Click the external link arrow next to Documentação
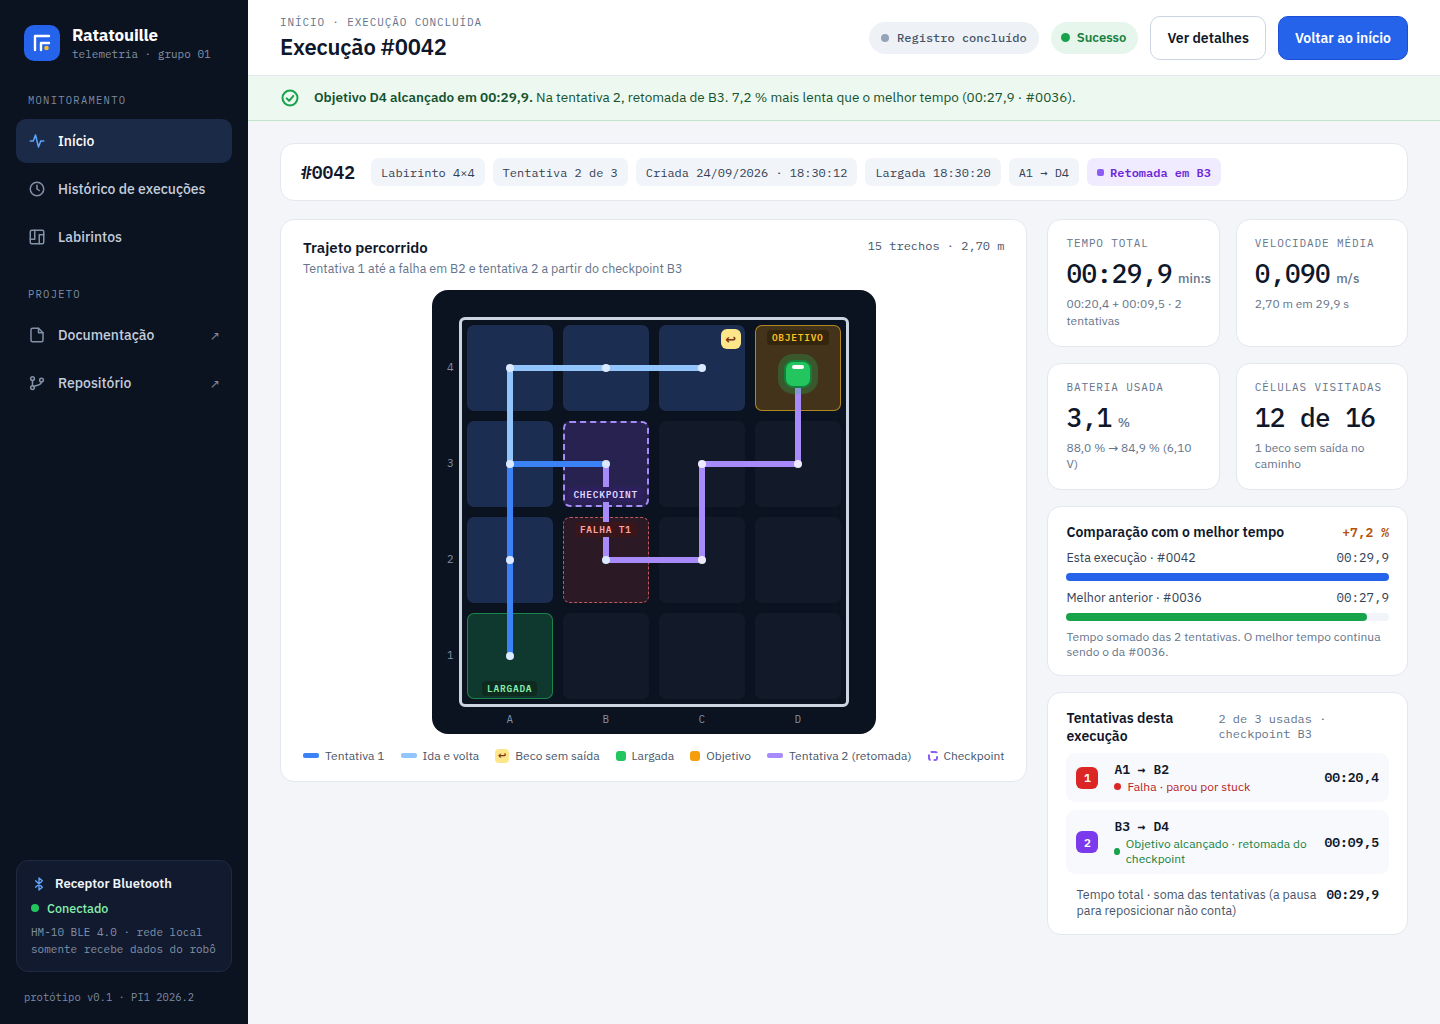 click(x=215, y=336)
